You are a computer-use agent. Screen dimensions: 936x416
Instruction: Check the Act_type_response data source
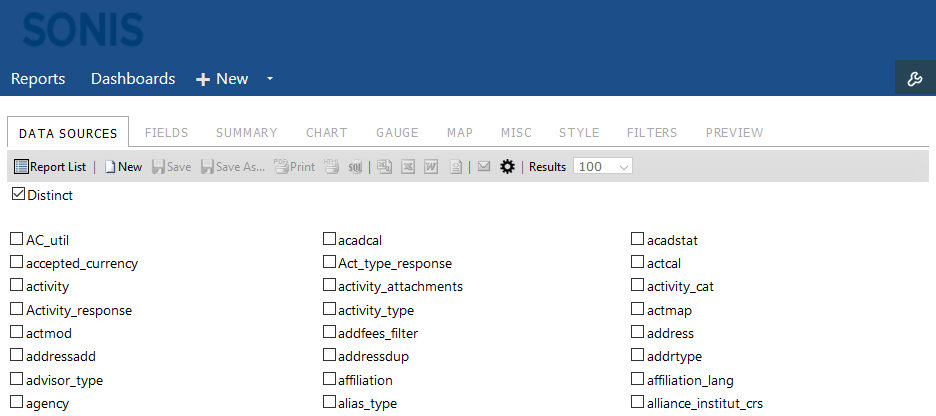tap(330, 262)
